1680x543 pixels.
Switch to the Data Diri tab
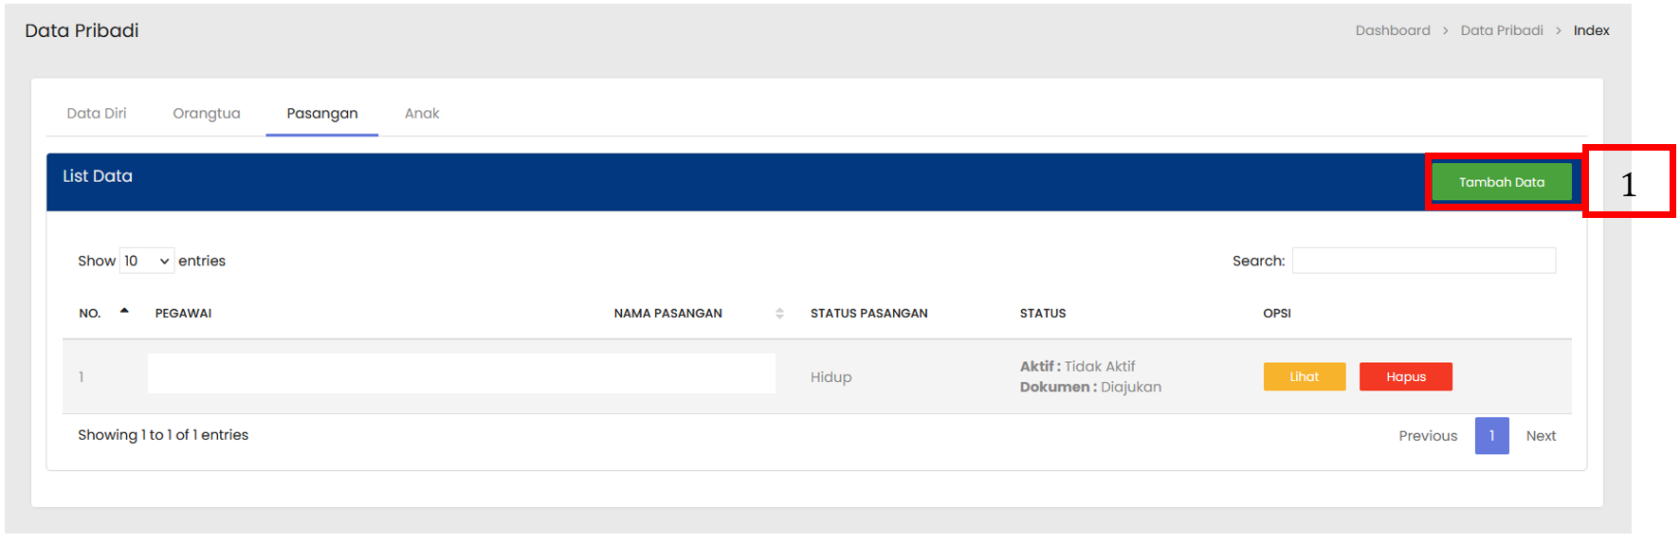[97, 114]
